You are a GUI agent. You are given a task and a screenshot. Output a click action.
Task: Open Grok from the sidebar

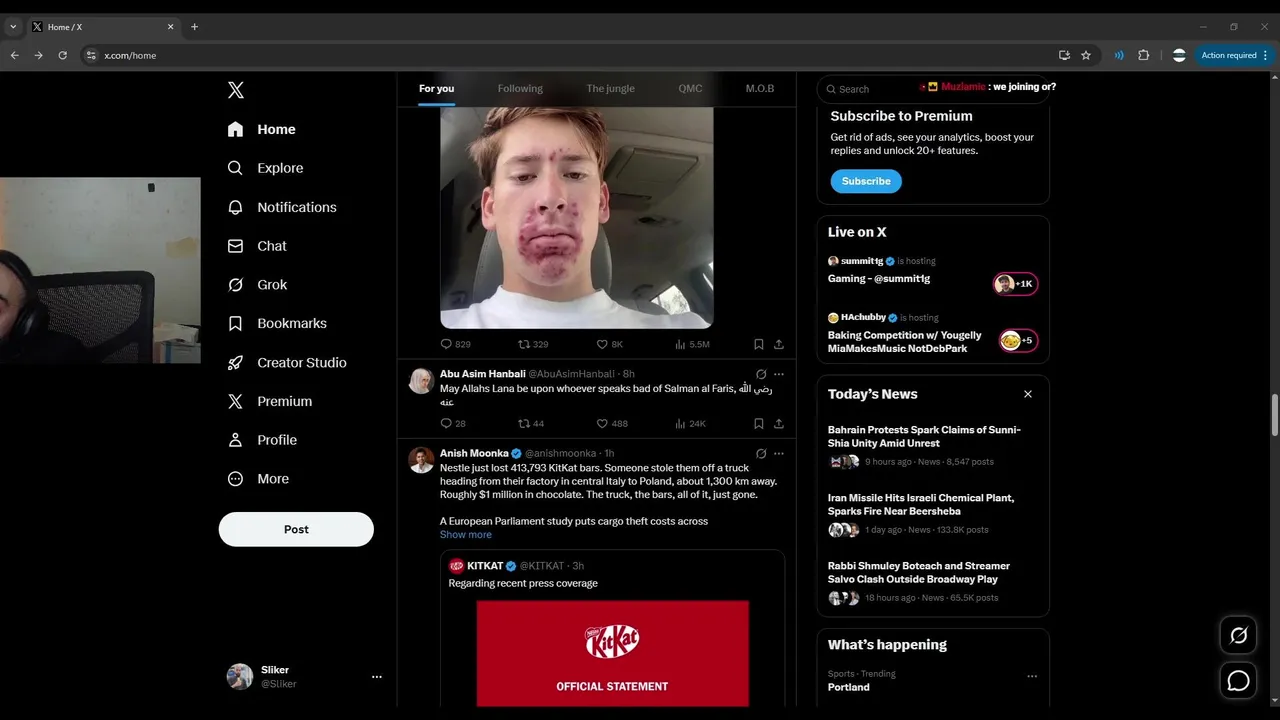point(258,285)
